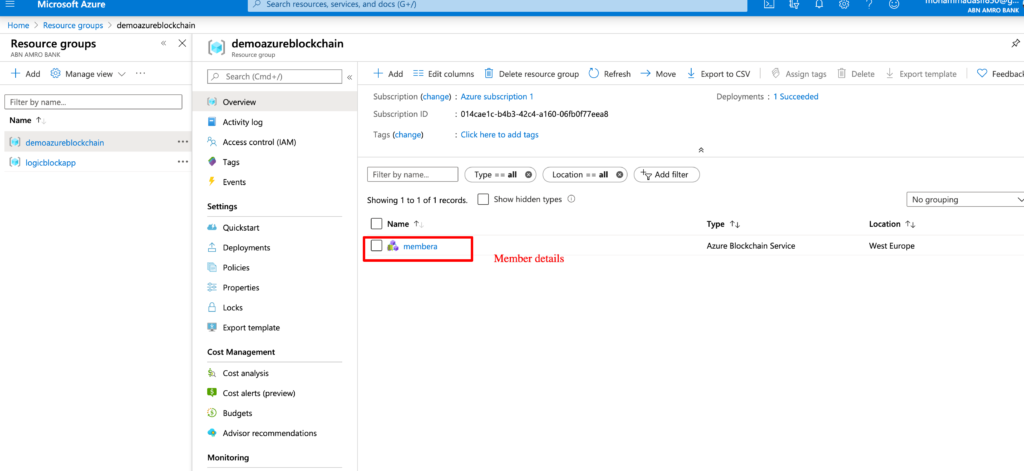Sort resources by Type column
Image resolution: width=1024 pixels, height=471 pixels.
pyautogui.click(x=723, y=224)
